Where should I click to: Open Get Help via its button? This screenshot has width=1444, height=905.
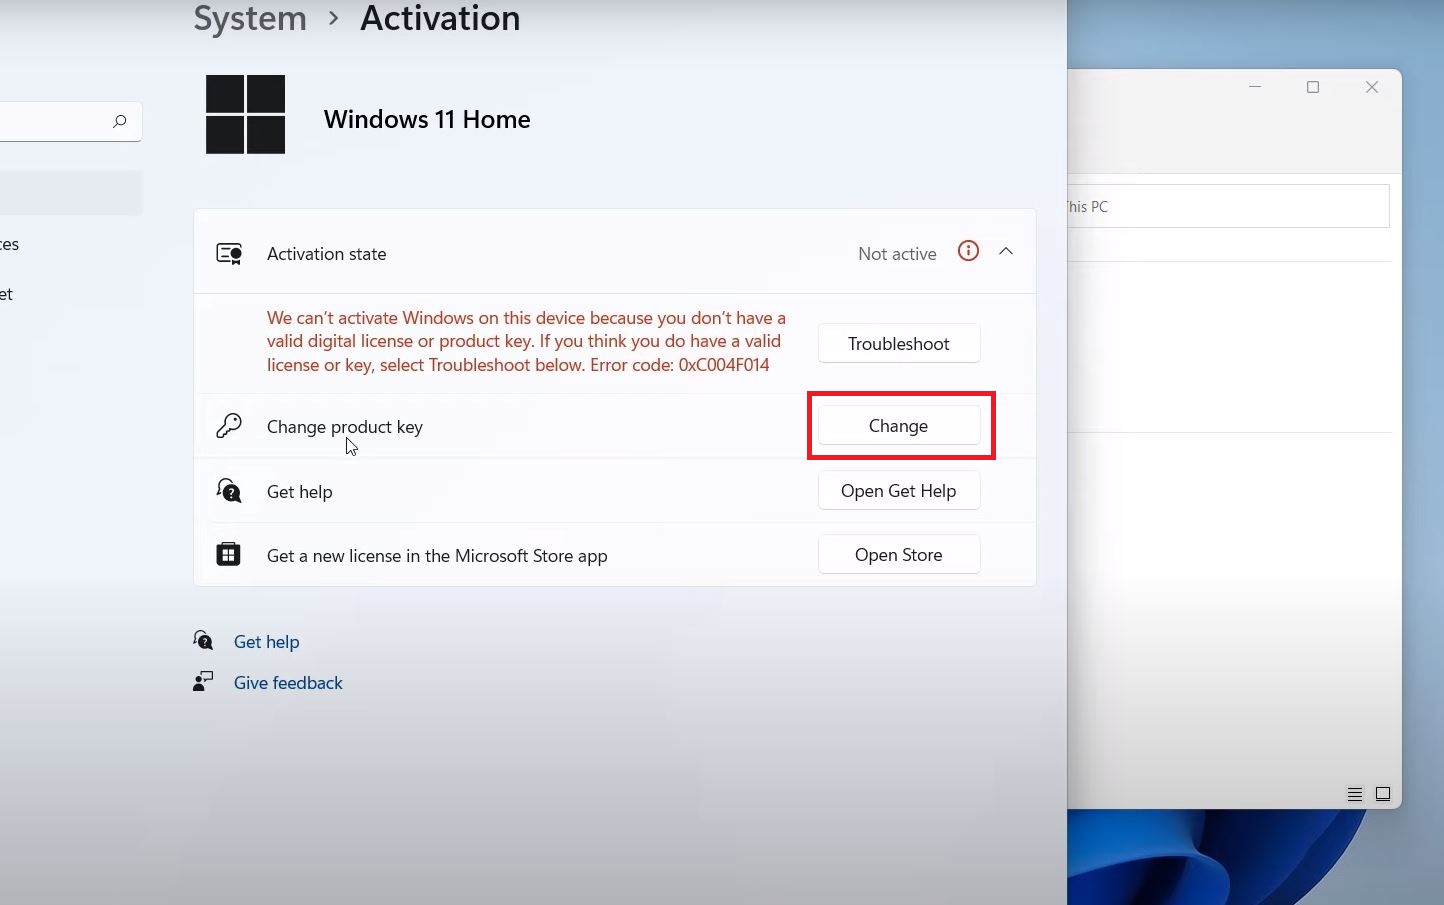click(898, 491)
